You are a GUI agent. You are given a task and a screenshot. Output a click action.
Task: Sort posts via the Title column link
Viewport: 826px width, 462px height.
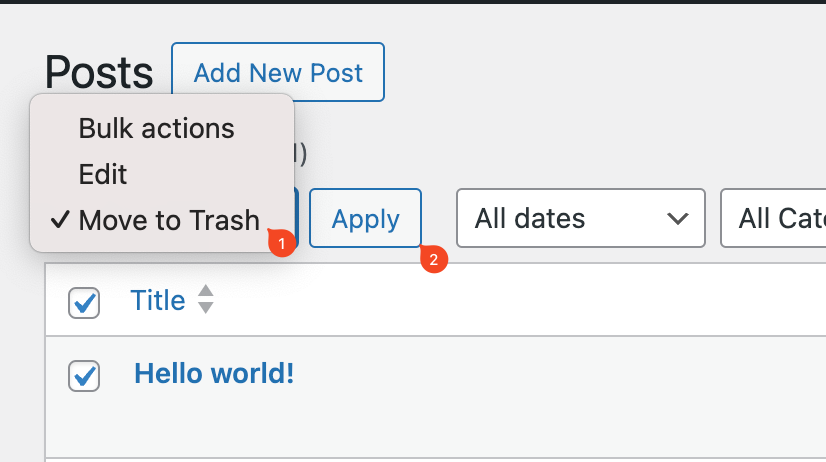[158, 300]
